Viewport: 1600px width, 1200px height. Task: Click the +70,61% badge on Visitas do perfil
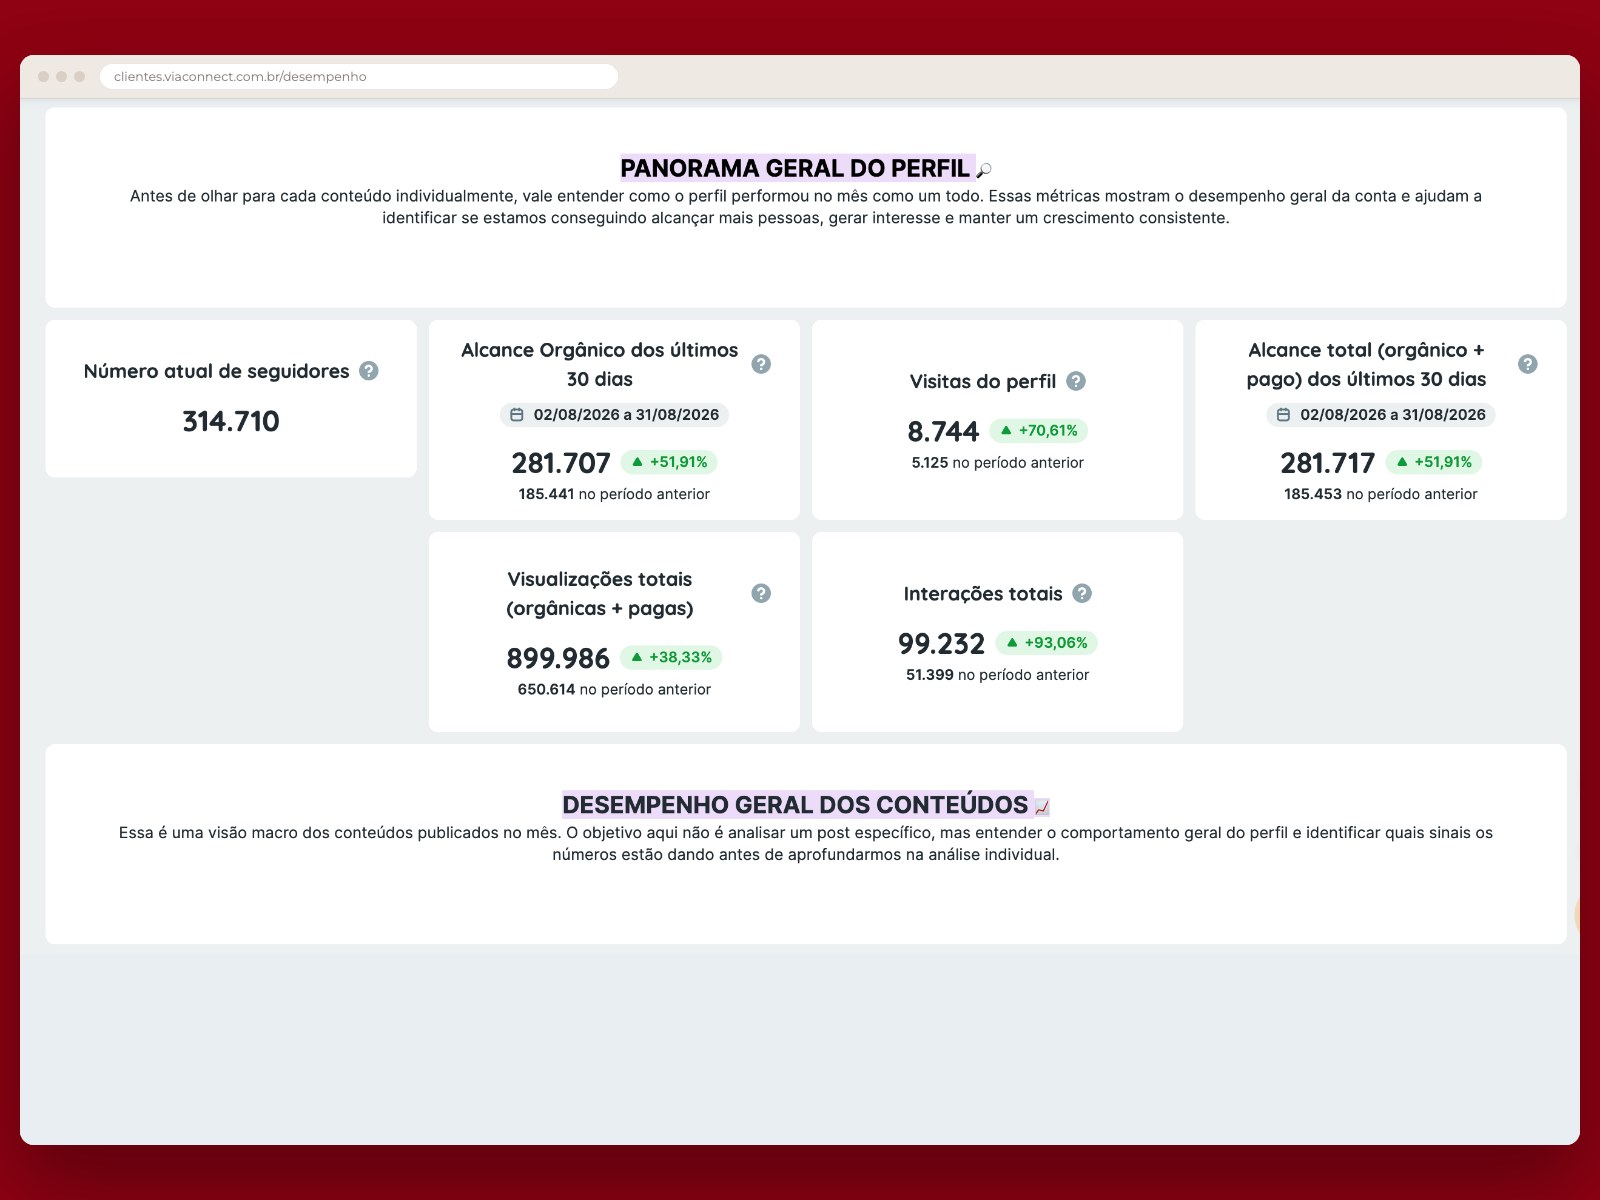1038,431
